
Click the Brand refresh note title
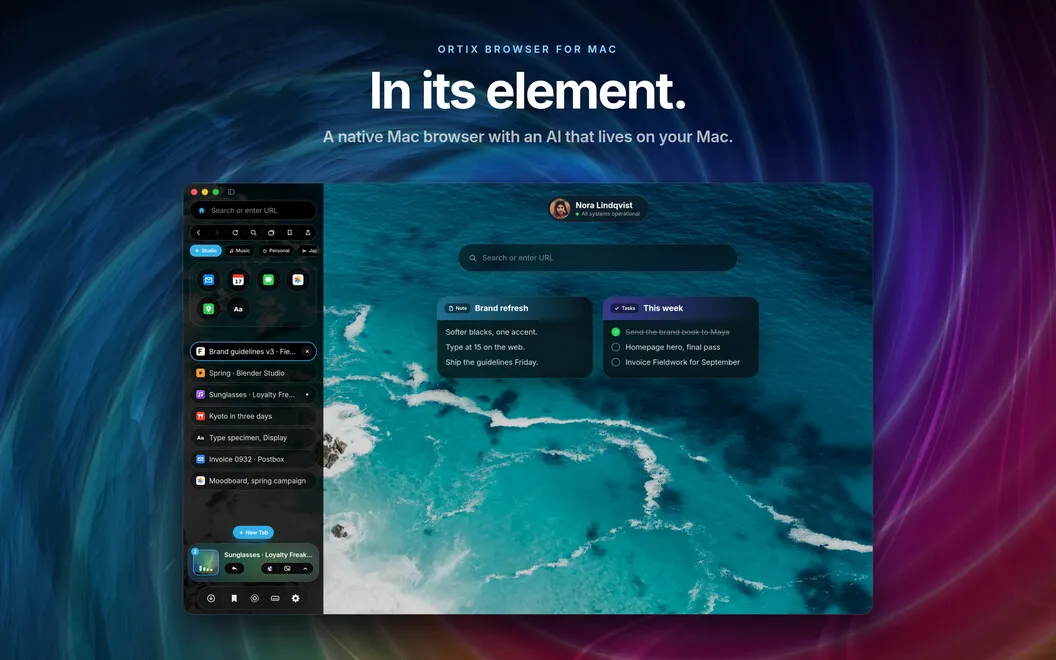coord(501,308)
